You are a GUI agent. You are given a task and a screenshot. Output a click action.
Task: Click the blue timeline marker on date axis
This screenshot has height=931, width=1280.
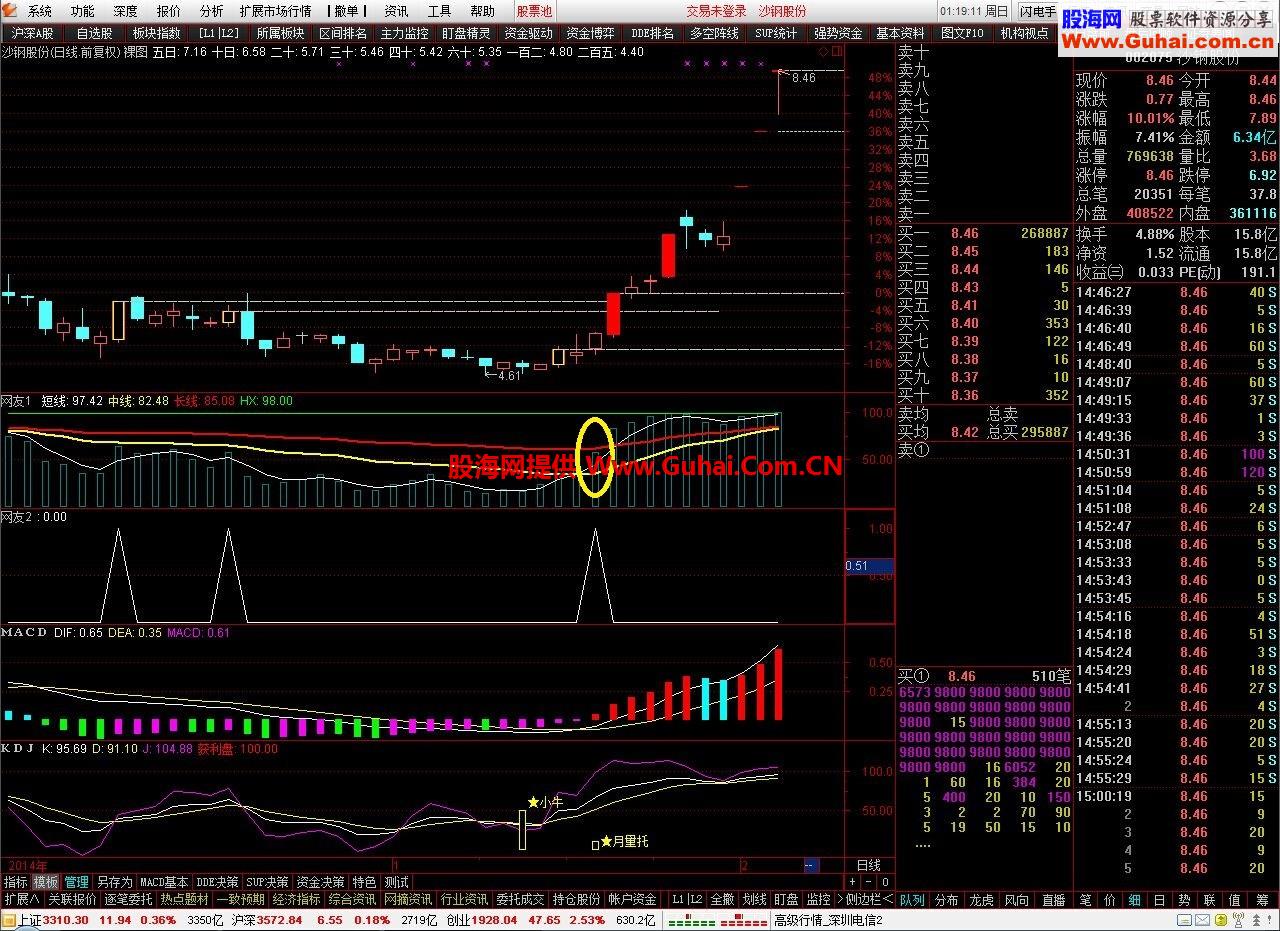[x=811, y=865]
